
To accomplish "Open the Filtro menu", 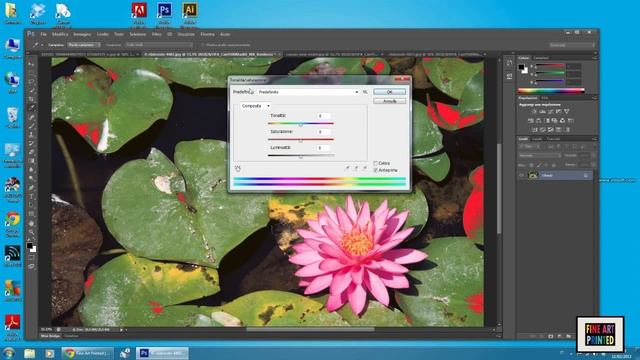I will [157, 34].
